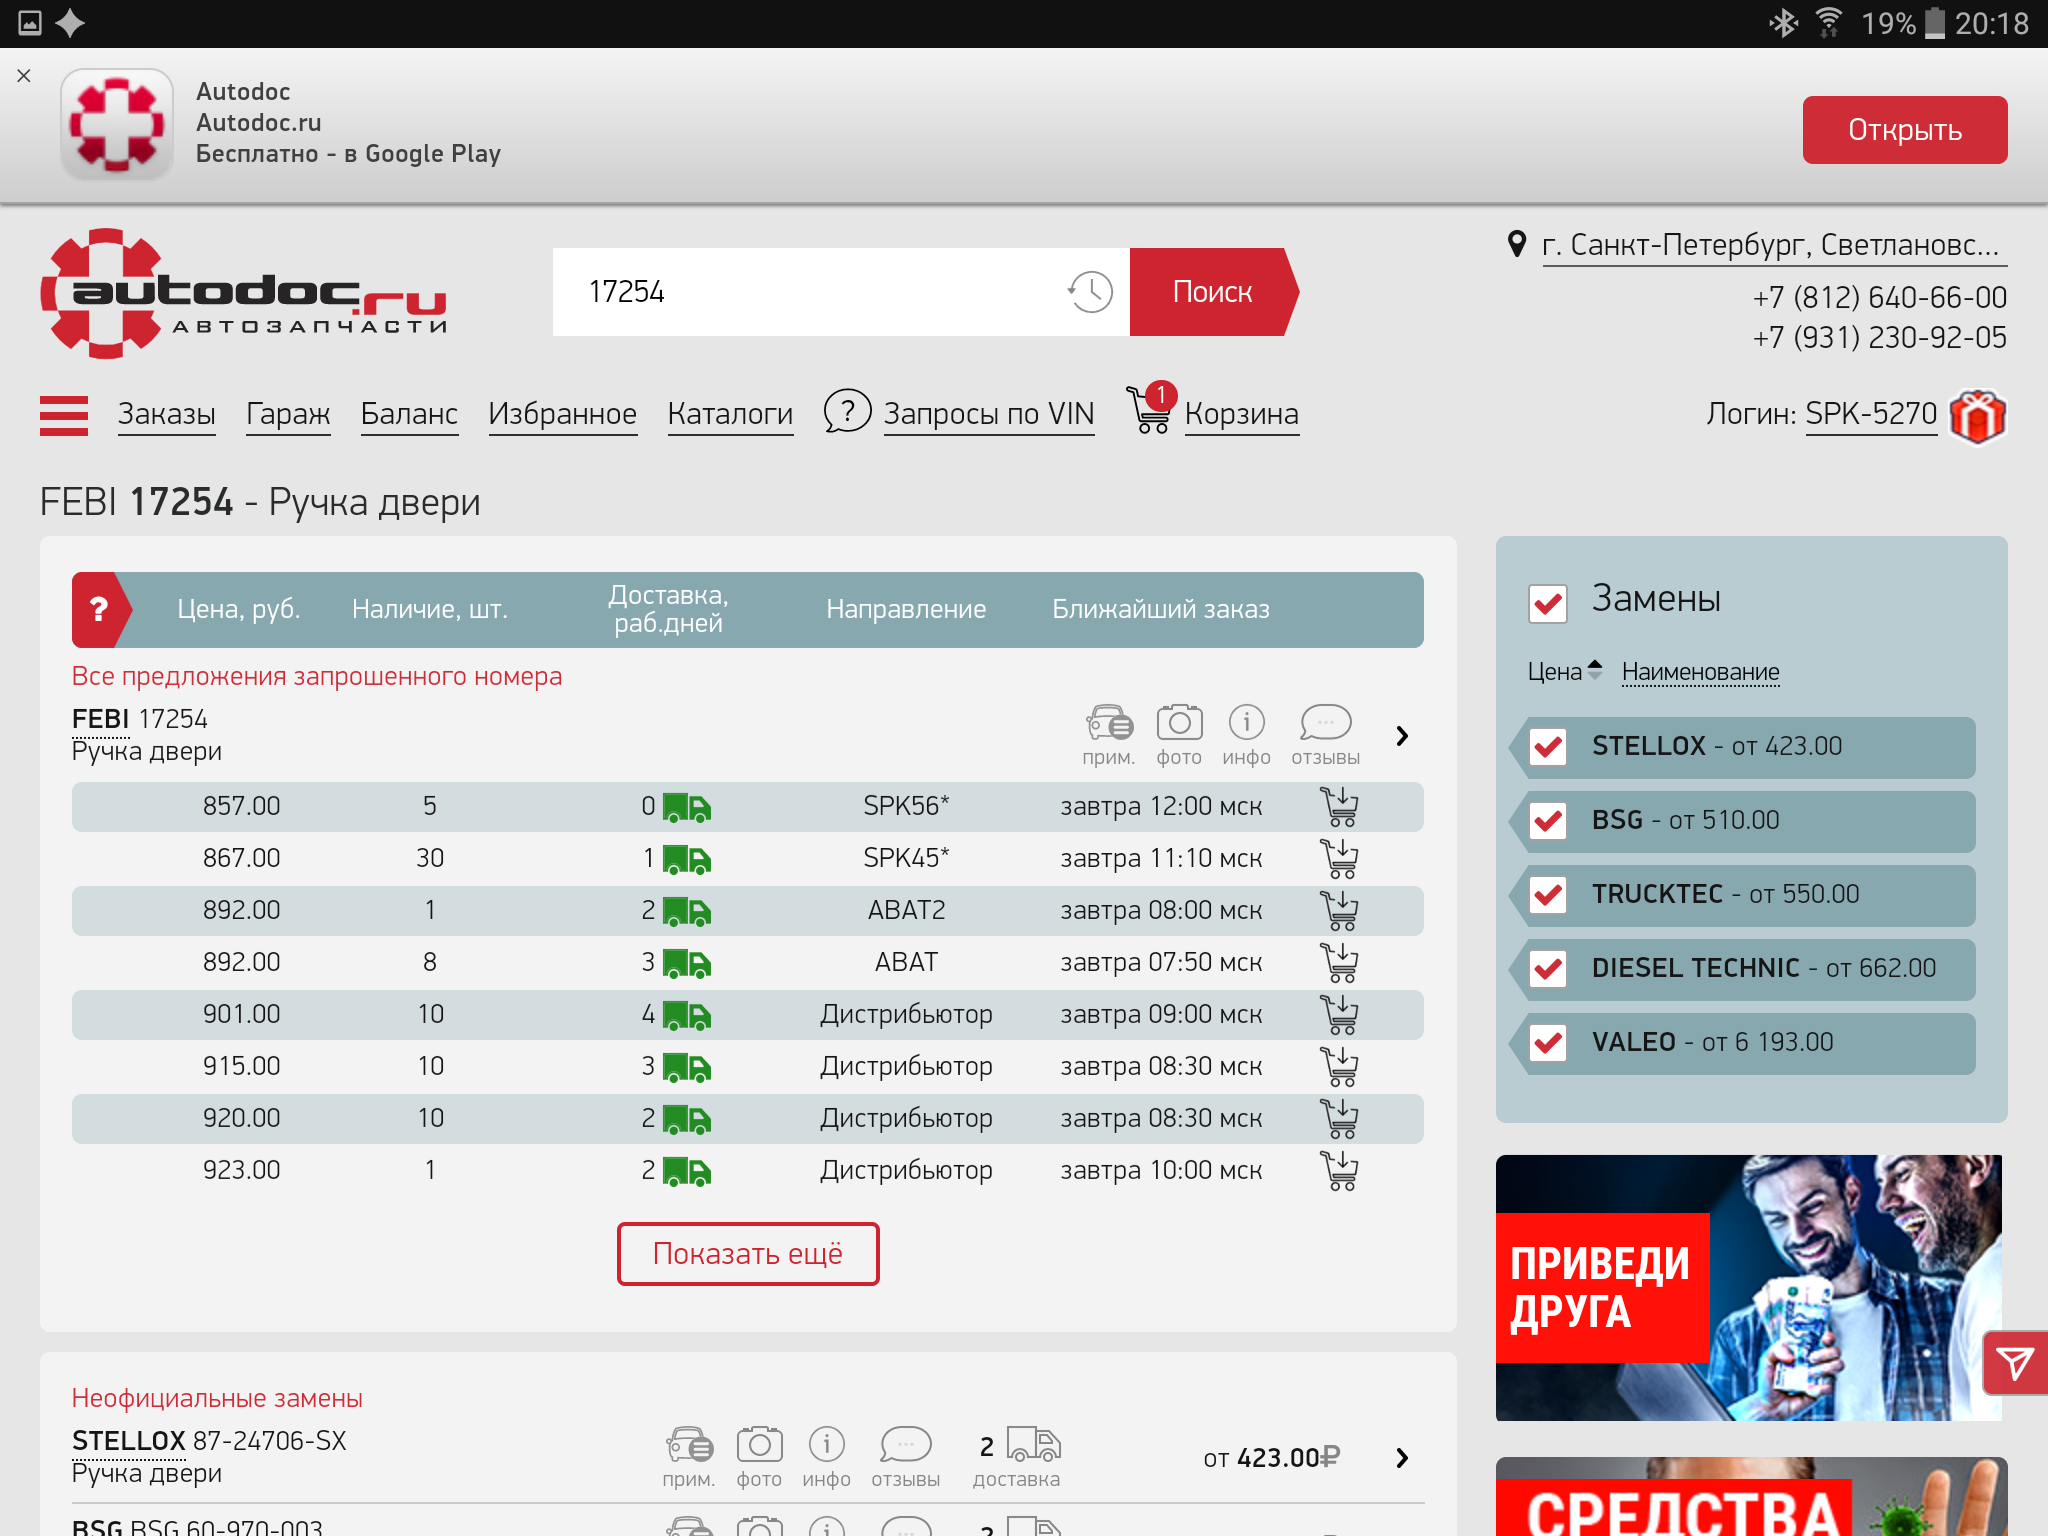2048x1536 pixels.
Task: Add the 923.00 offer to cart
Action: pos(1339,1170)
